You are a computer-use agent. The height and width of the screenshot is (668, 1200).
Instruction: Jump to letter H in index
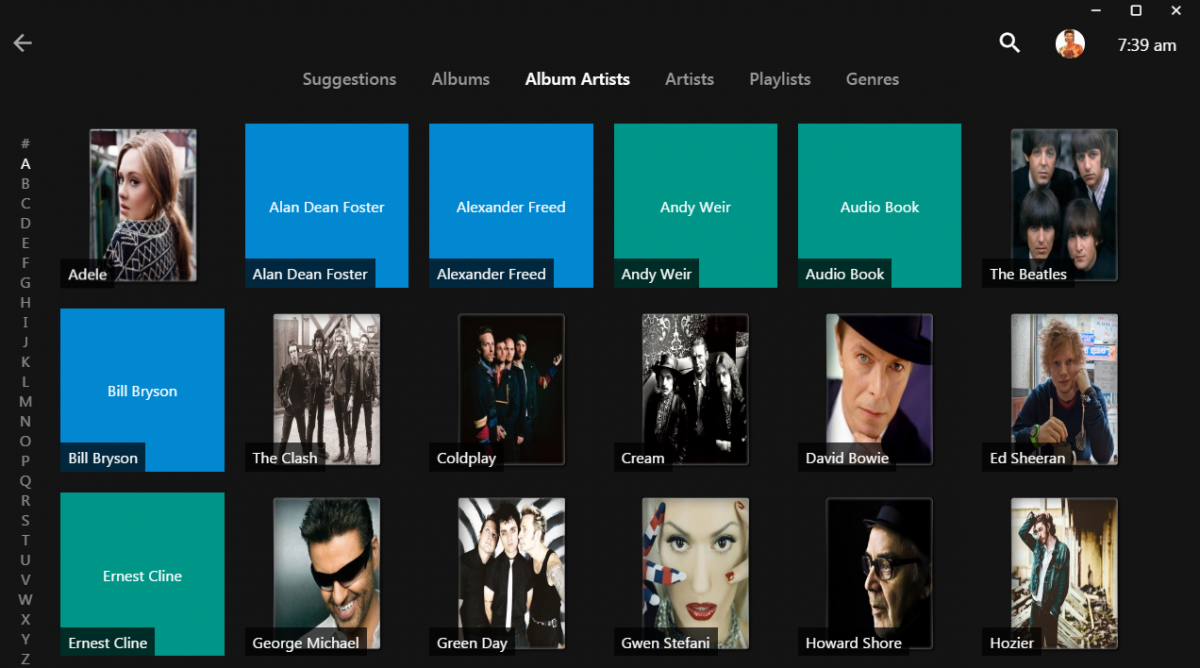click(26, 302)
